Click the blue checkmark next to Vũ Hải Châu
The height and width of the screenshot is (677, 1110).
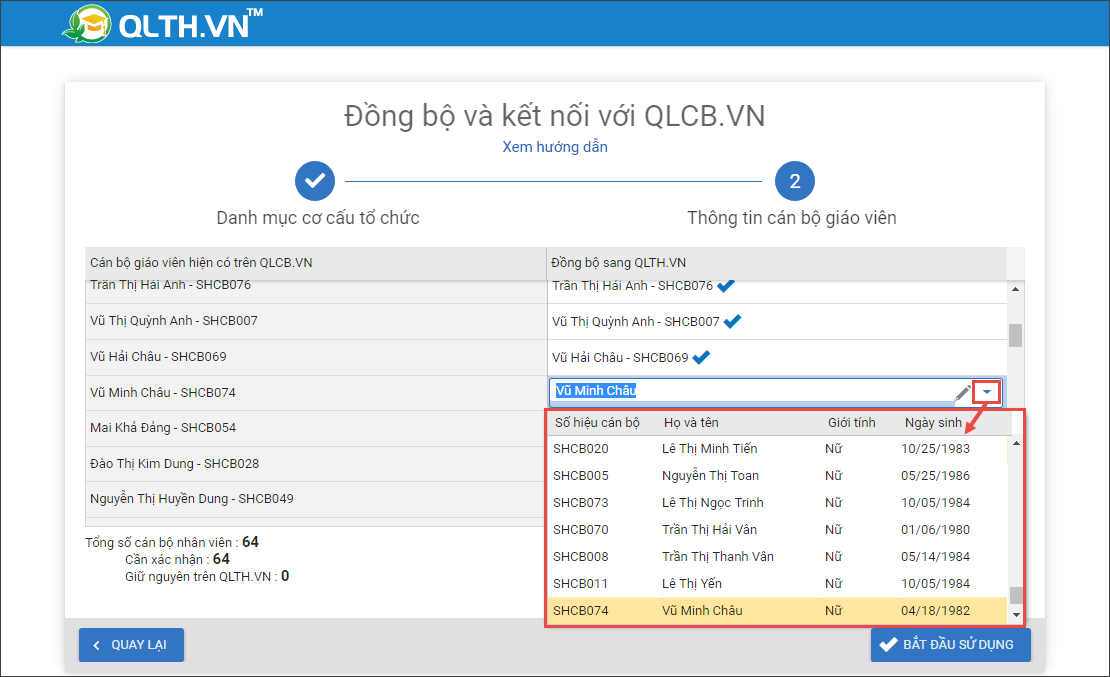click(701, 358)
